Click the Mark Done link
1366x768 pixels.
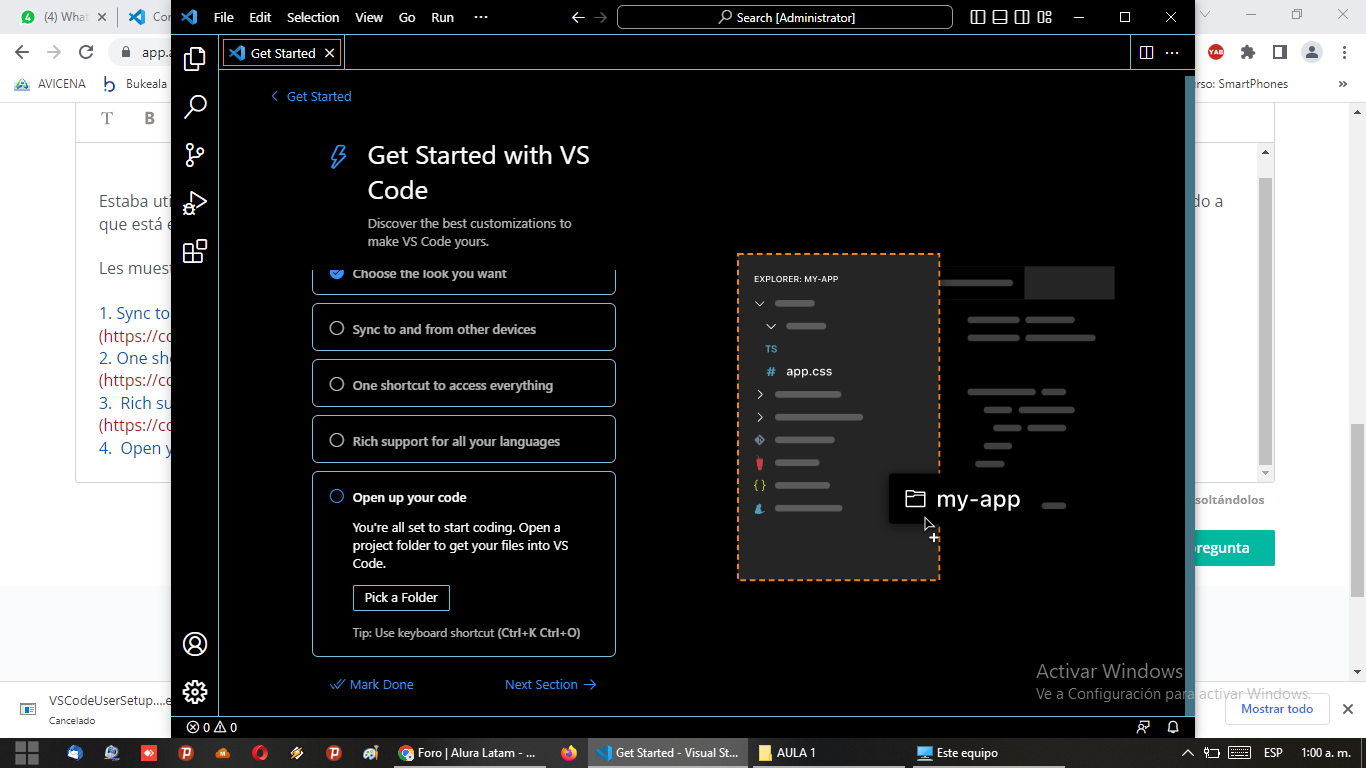coord(372,684)
